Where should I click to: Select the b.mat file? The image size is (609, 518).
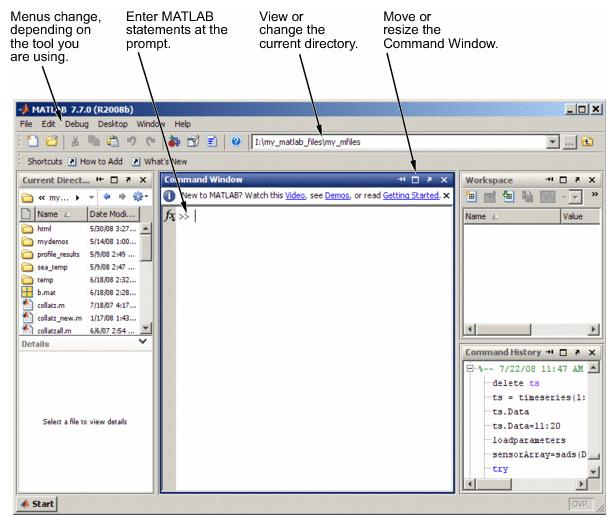pyautogui.click(x=46, y=292)
